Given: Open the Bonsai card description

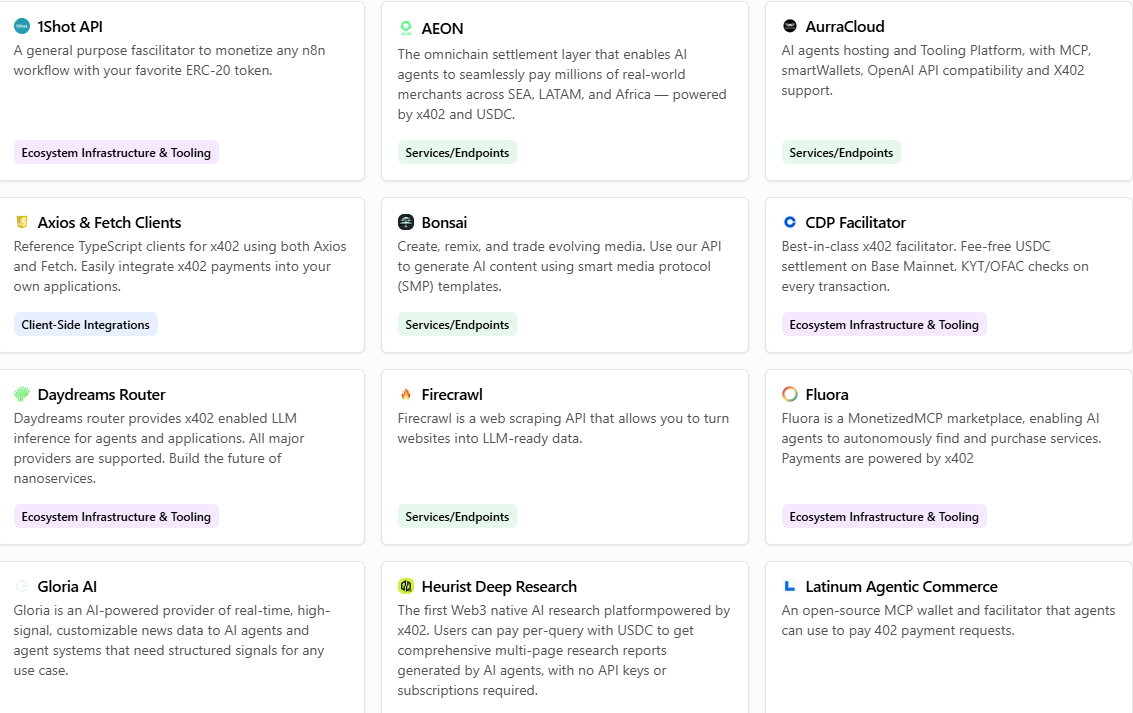Looking at the screenshot, I should (559, 266).
